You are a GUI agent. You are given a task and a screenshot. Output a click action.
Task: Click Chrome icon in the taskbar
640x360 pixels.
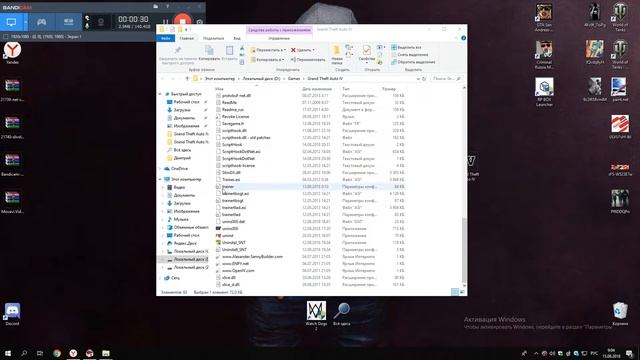57,353
